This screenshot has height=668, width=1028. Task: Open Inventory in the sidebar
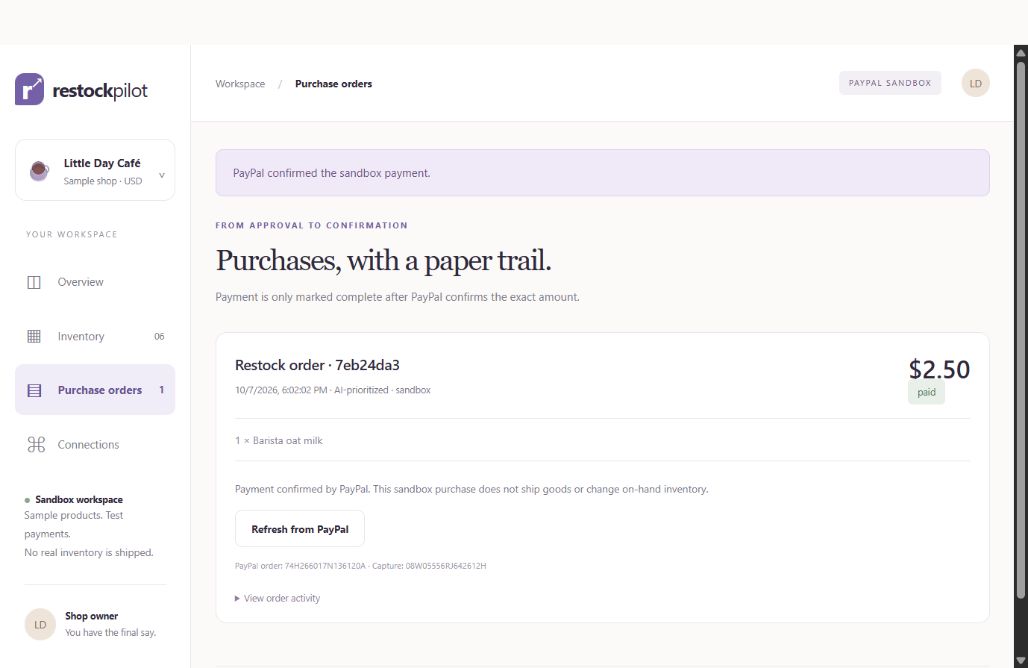95,336
